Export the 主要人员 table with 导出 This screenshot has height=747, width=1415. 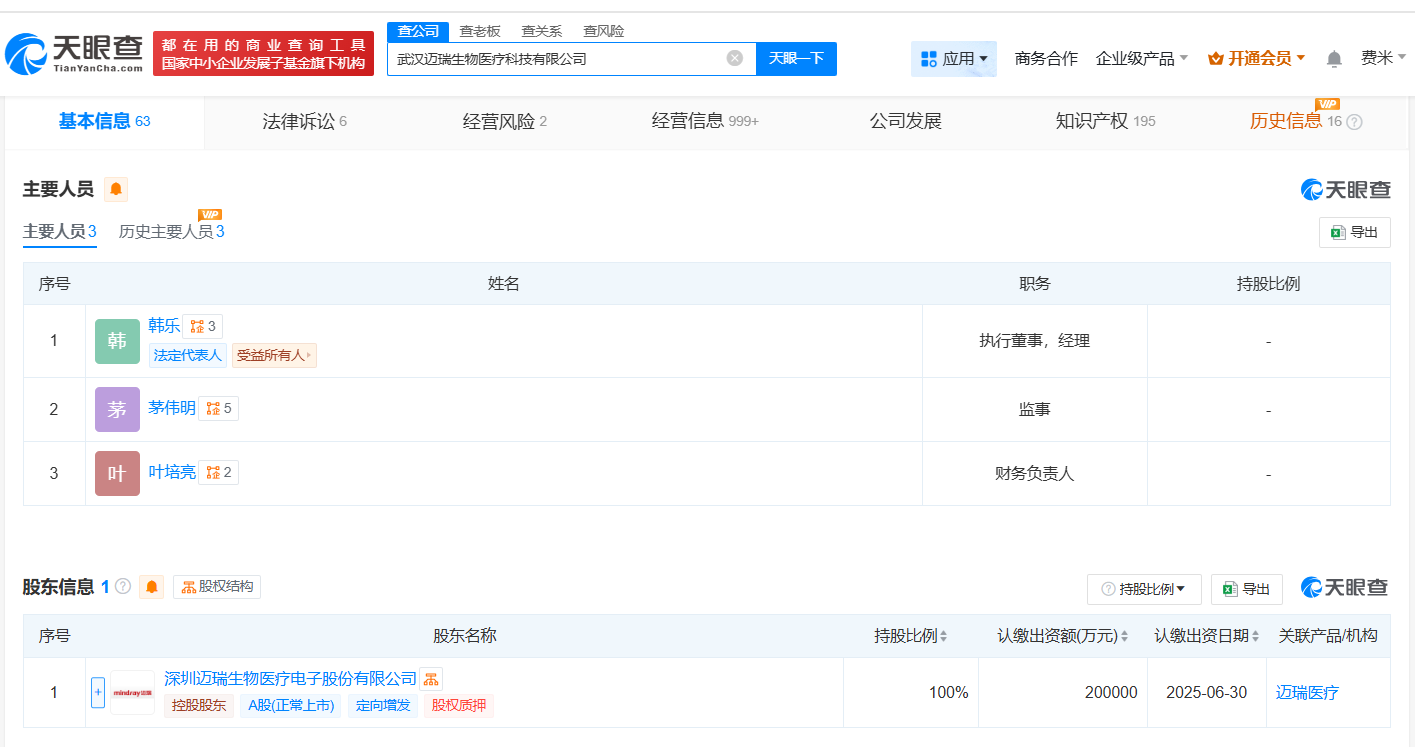[1354, 232]
